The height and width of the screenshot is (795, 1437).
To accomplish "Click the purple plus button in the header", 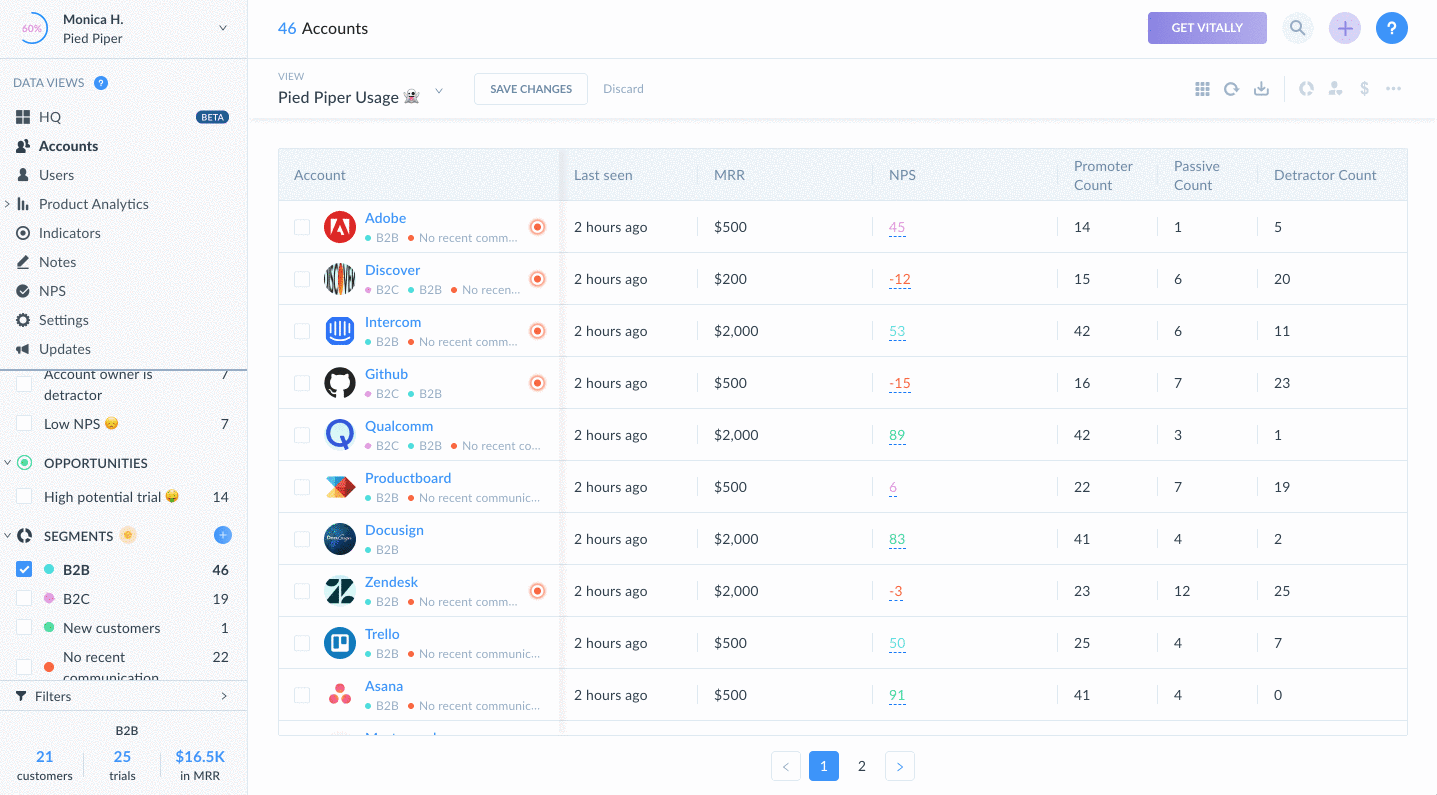I will tap(1345, 28).
